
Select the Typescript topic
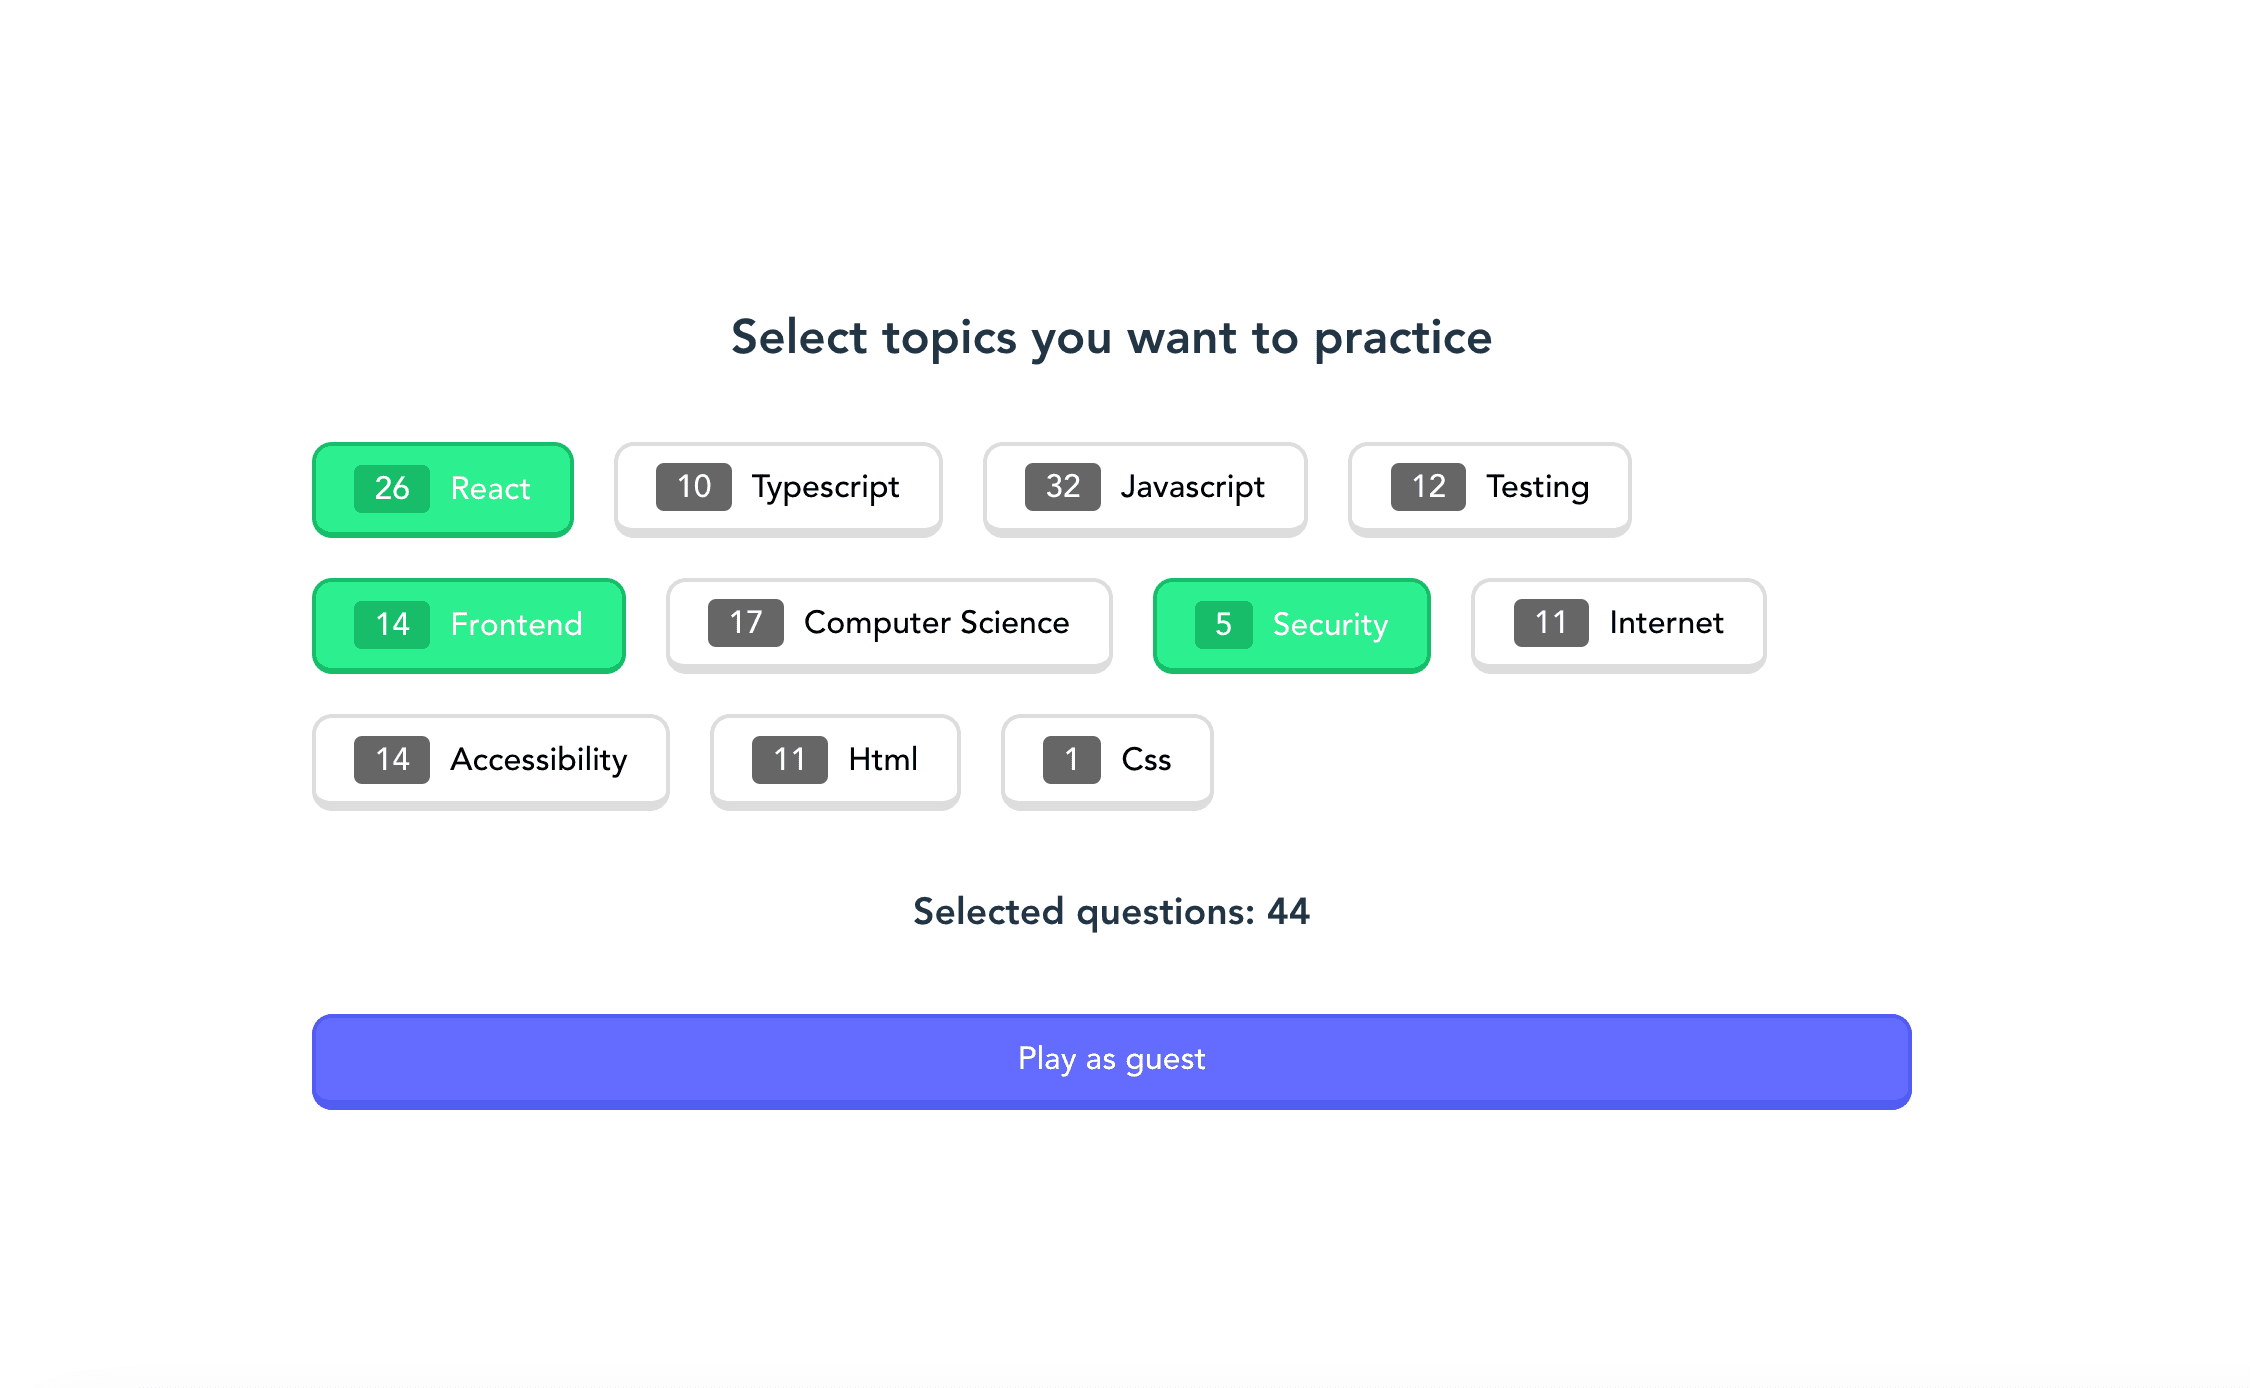(778, 489)
